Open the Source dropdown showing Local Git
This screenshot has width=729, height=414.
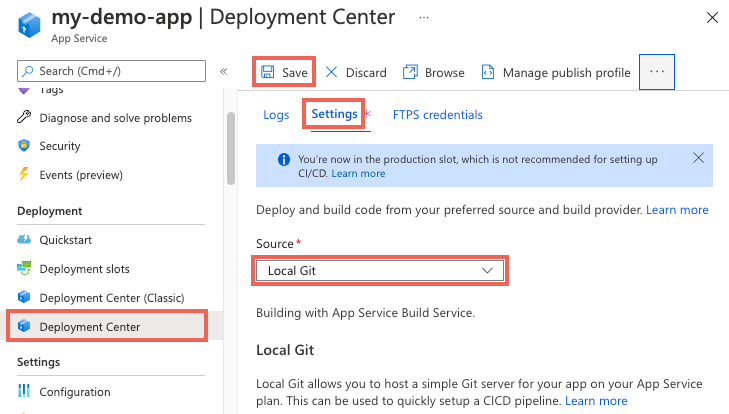point(380,271)
